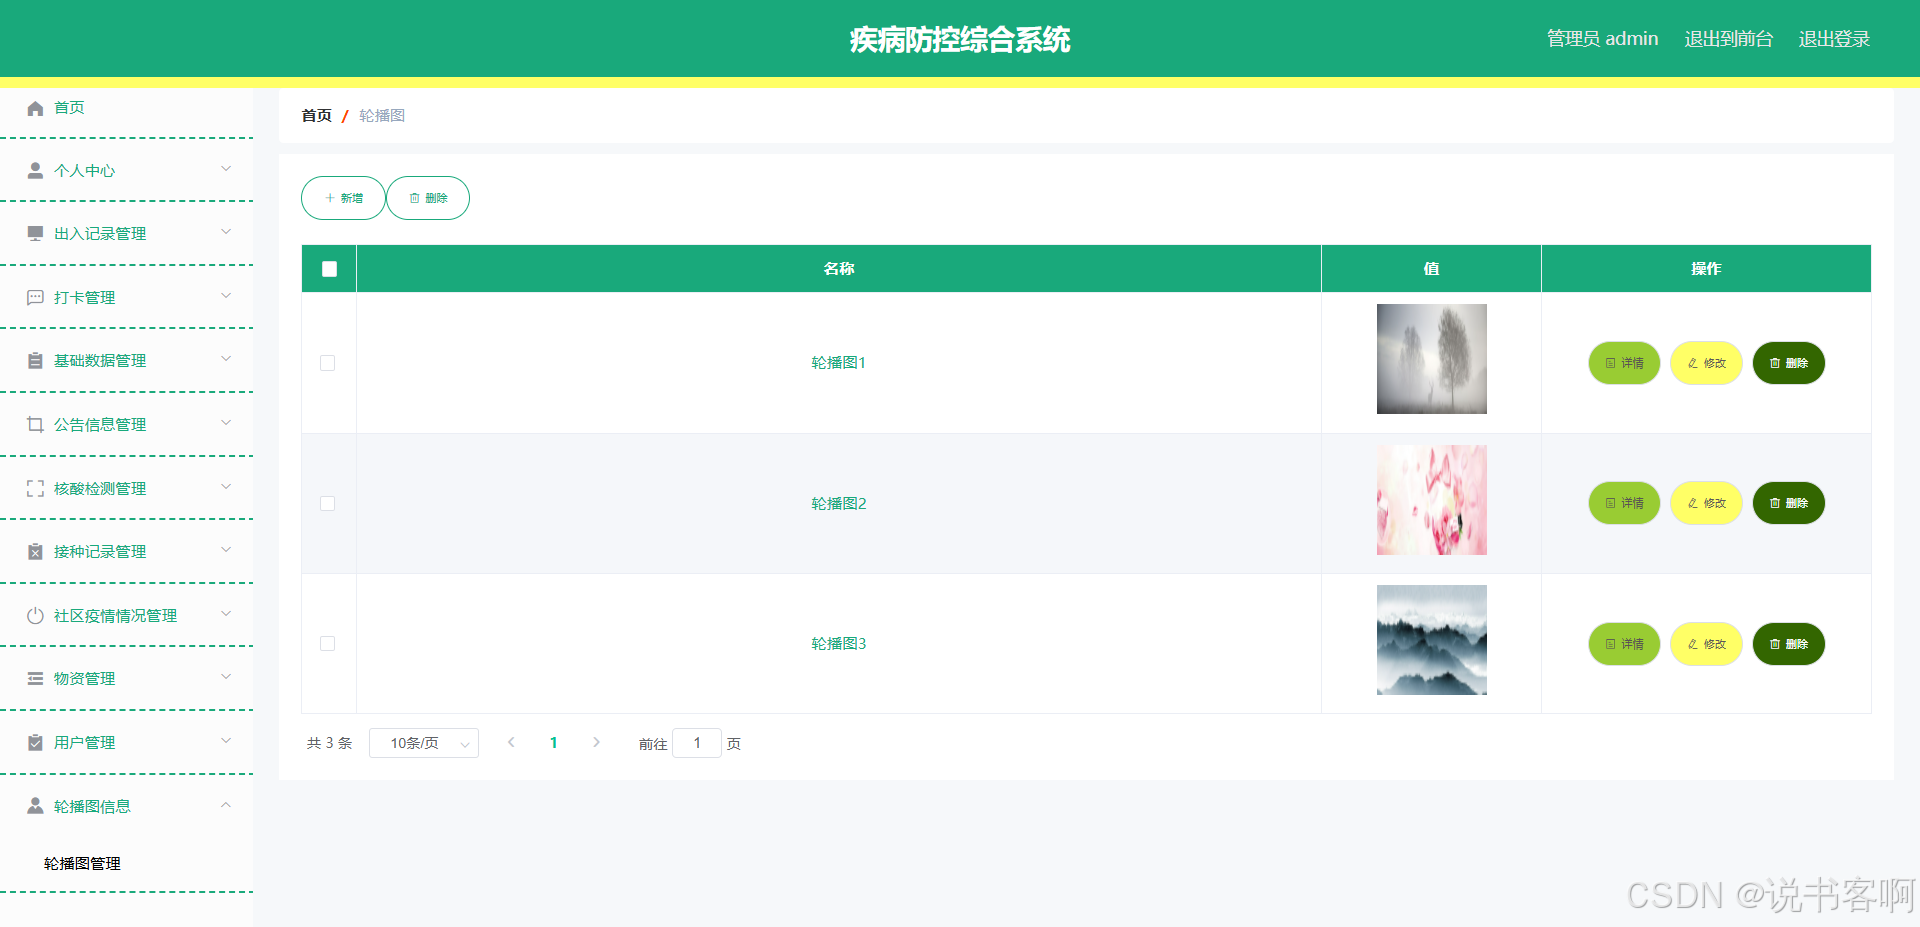1920x927 pixels.
Task: Open the 10条/页 page size dropdown
Action: coord(424,743)
